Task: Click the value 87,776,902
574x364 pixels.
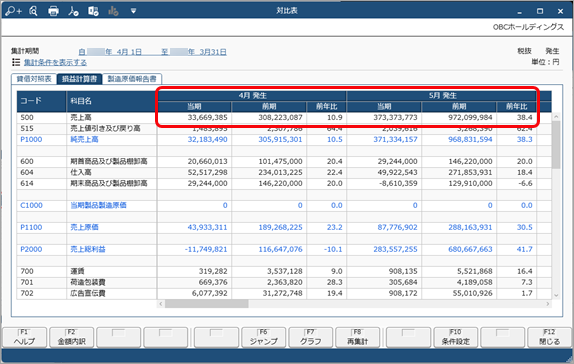Action: point(398,227)
